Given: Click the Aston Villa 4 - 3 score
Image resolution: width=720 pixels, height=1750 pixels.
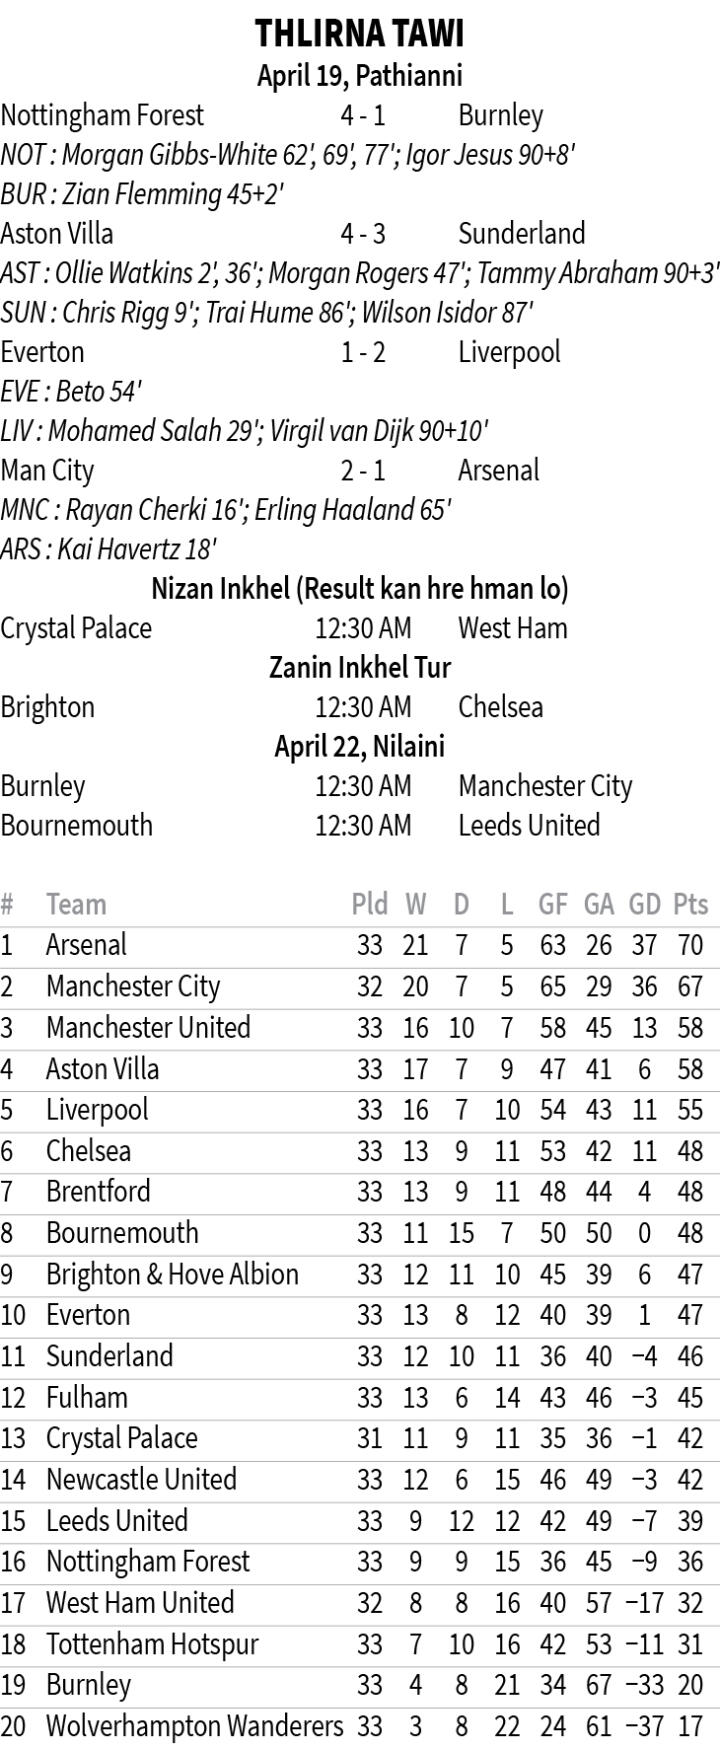Looking at the screenshot, I should point(362,234).
